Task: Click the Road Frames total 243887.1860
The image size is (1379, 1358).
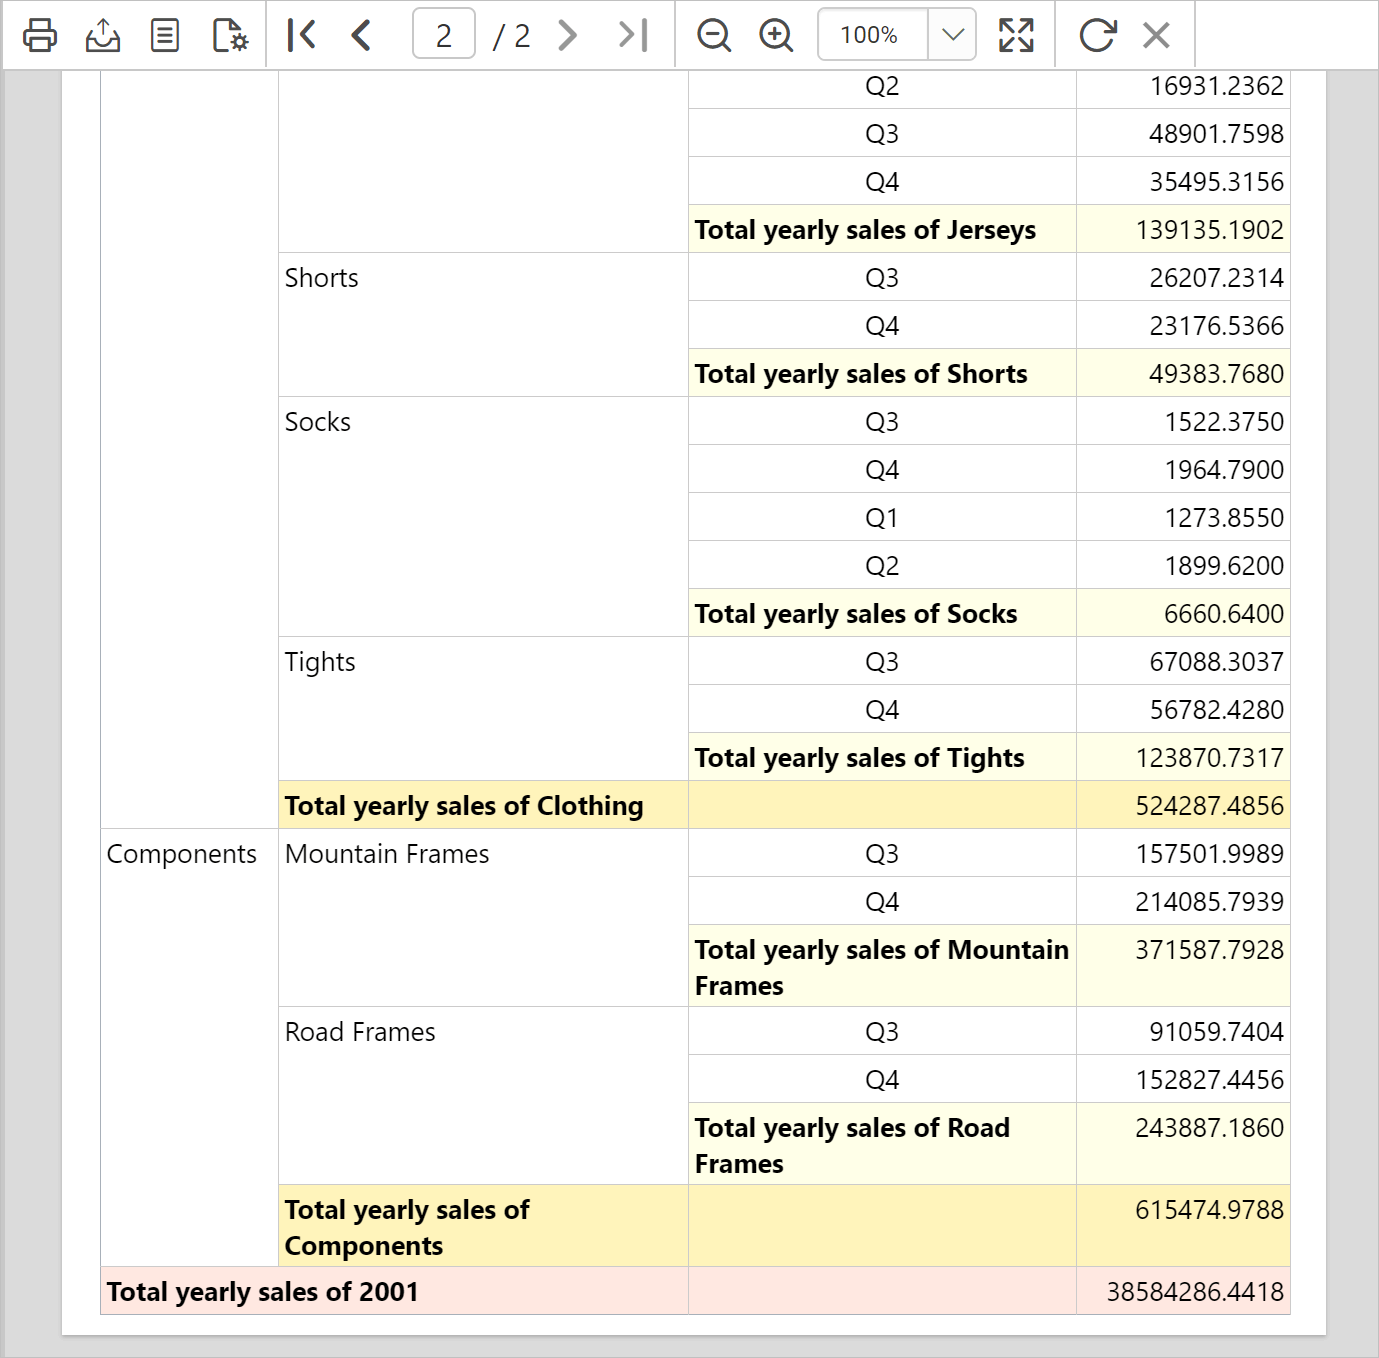Action: (x=1184, y=1144)
